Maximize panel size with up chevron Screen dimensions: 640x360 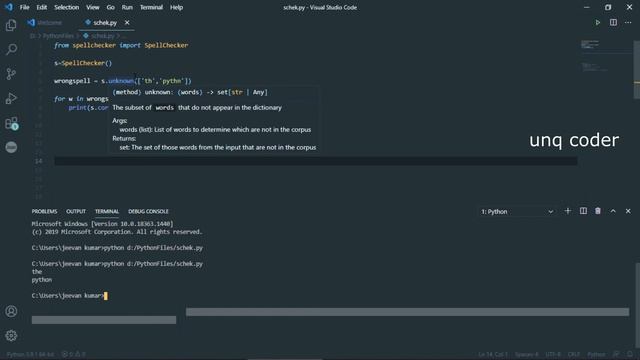pyautogui.click(x=613, y=211)
